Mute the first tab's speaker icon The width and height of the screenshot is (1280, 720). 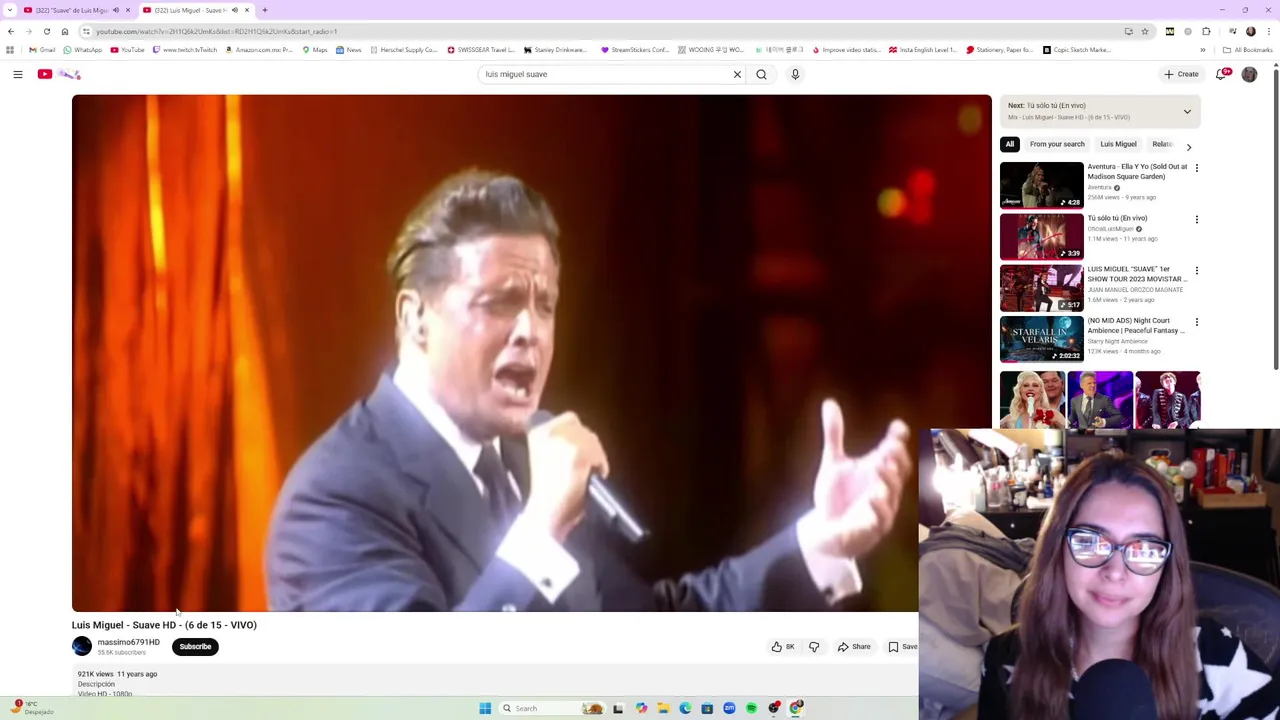coord(116,10)
